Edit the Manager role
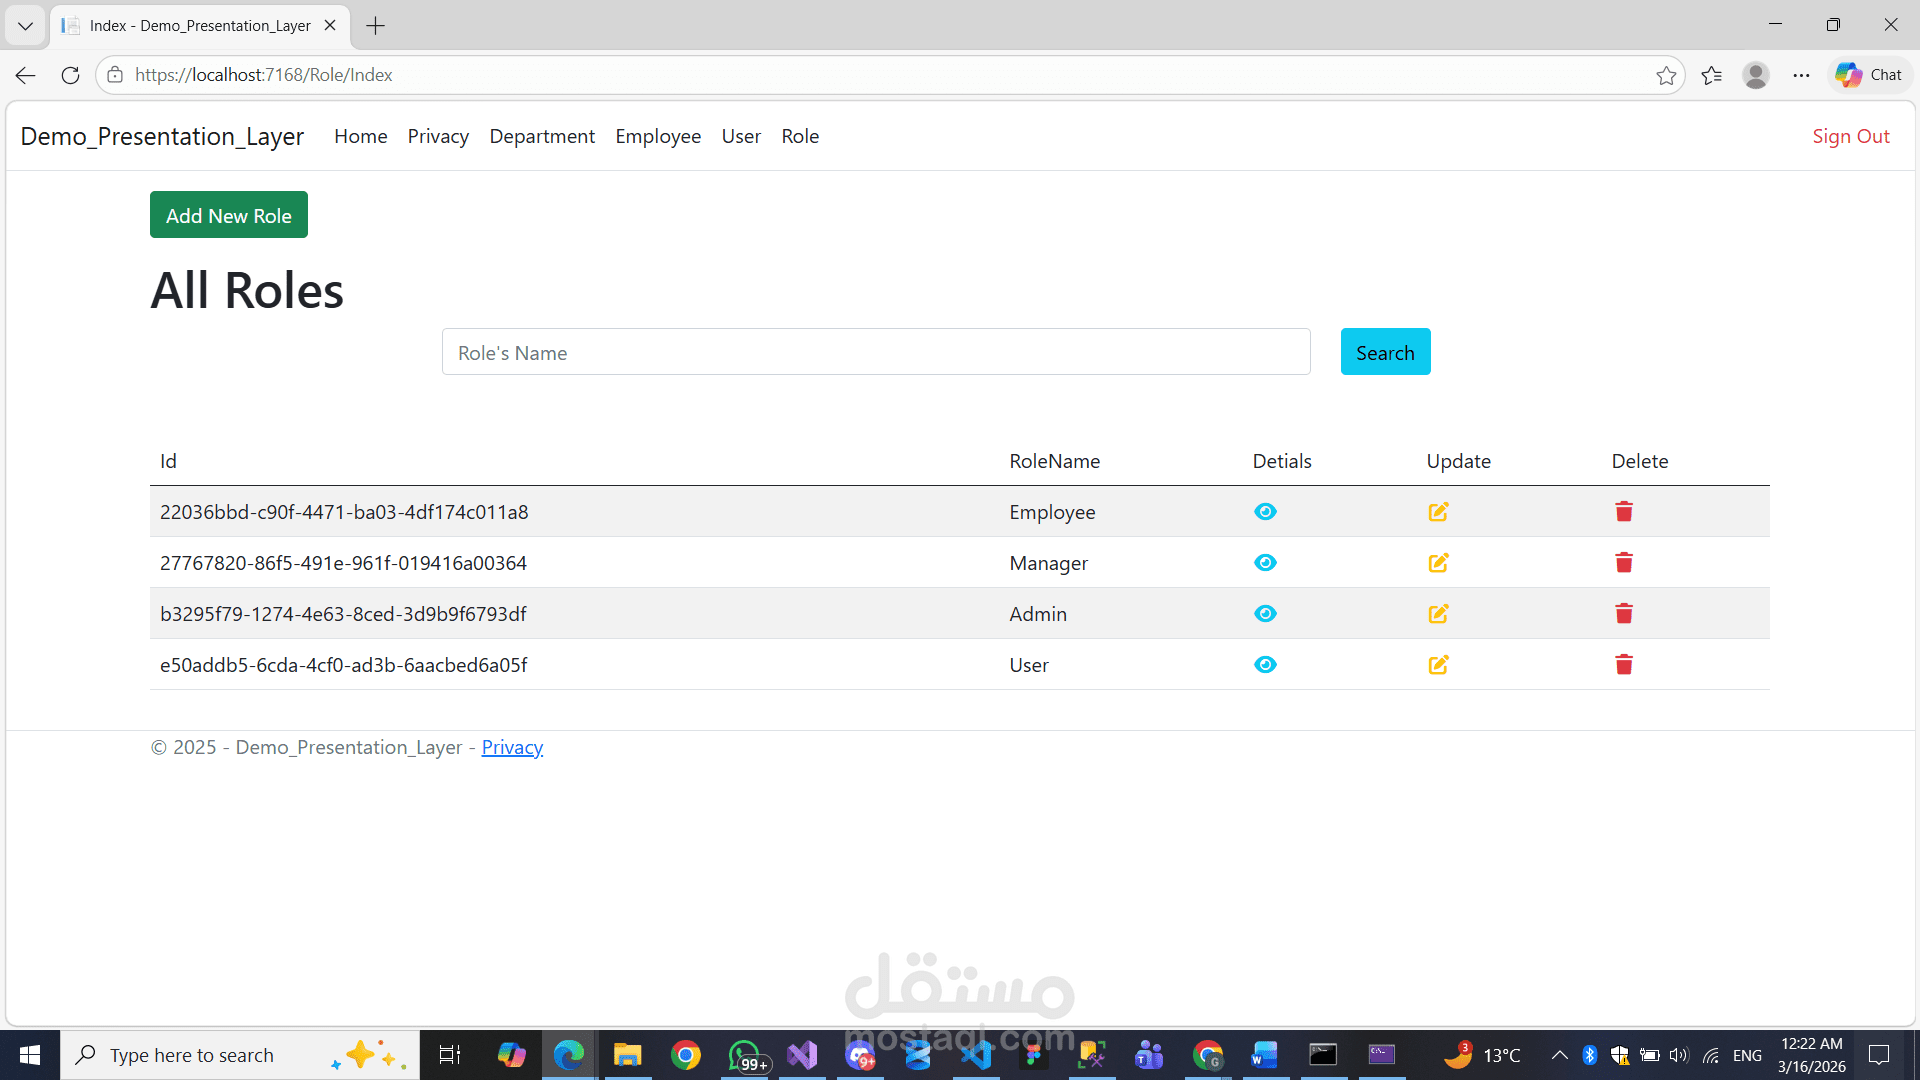 click(x=1438, y=563)
